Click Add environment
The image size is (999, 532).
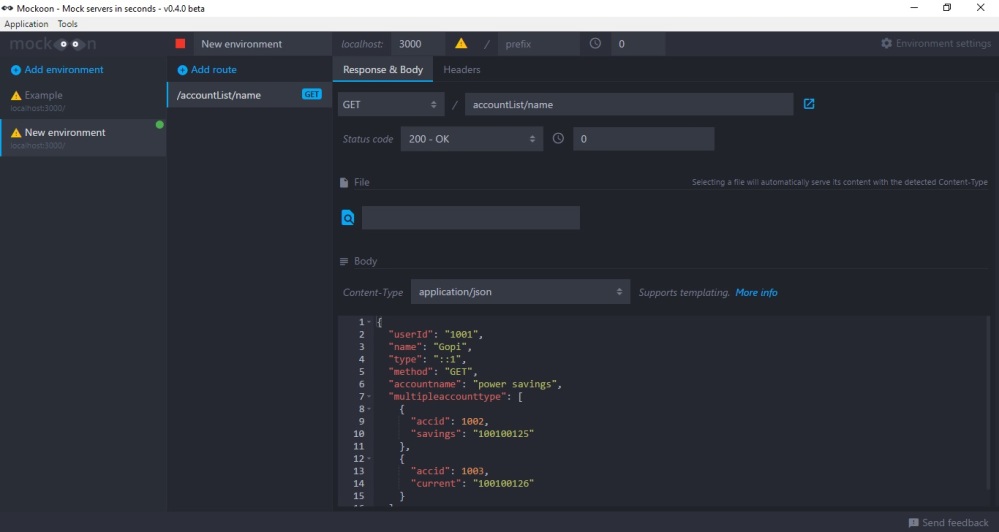pos(64,69)
